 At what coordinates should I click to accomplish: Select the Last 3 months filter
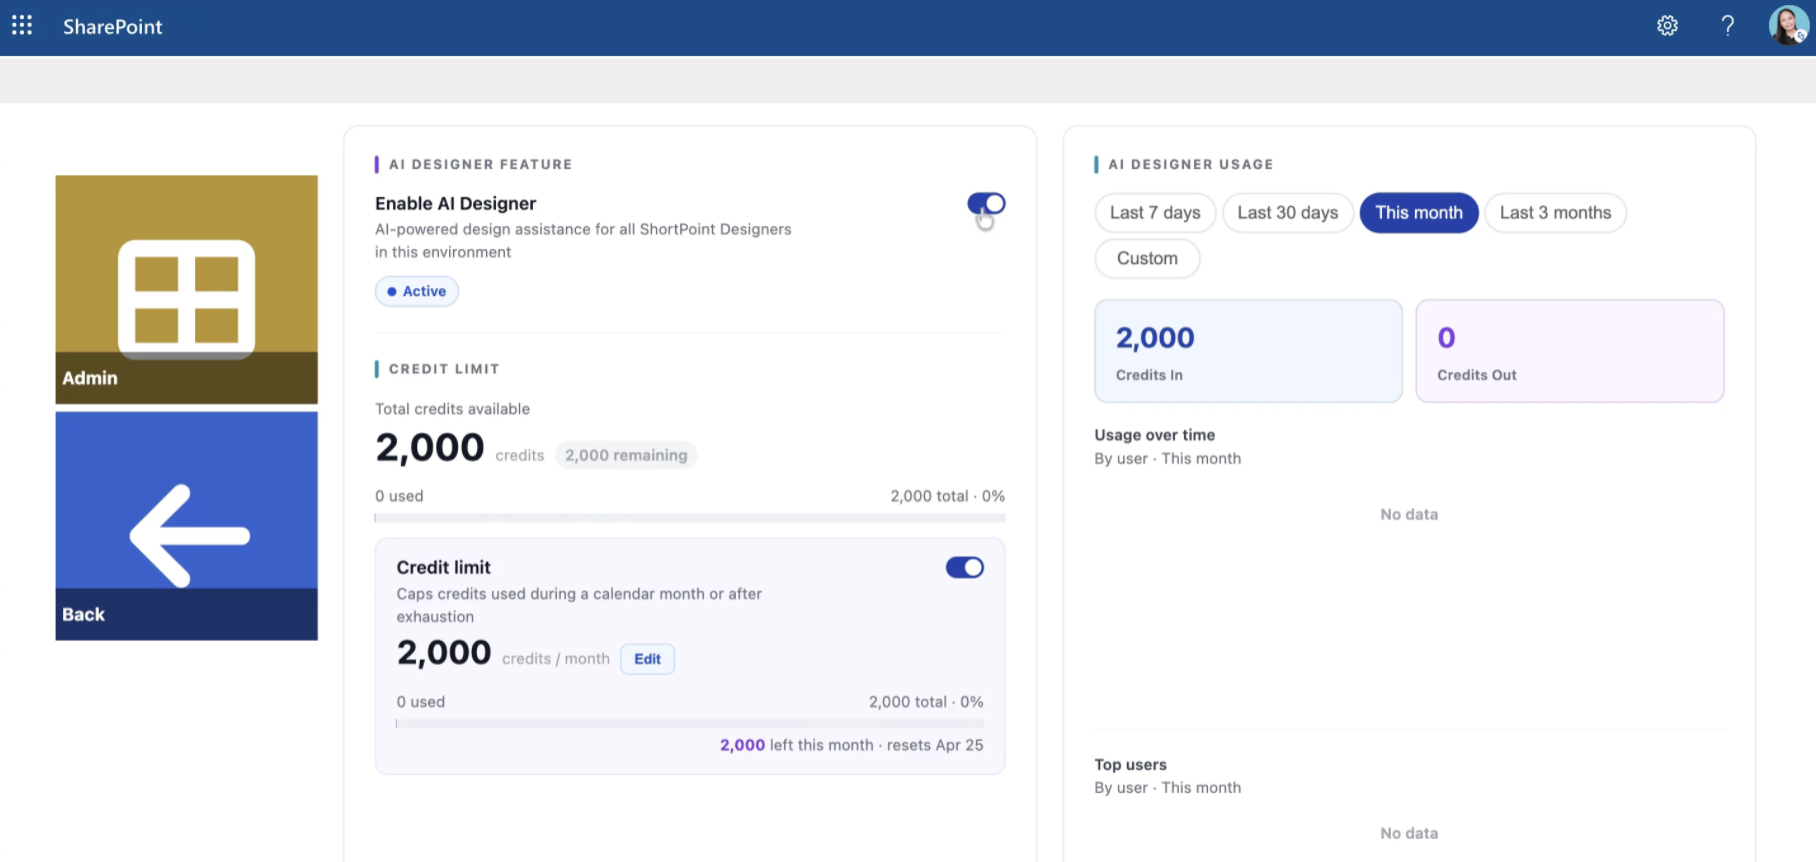[1556, 213]
